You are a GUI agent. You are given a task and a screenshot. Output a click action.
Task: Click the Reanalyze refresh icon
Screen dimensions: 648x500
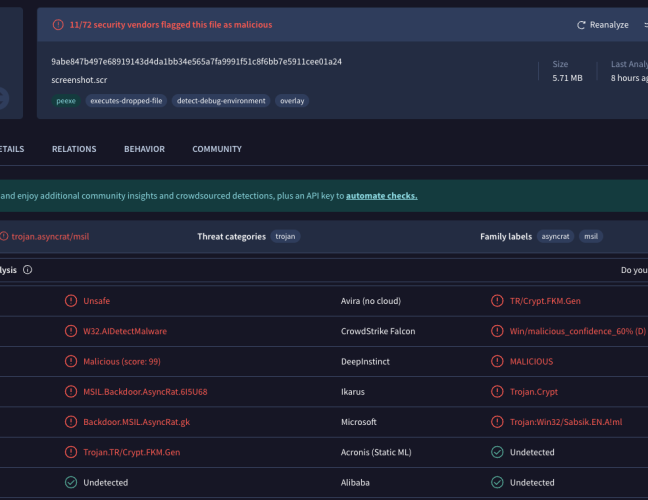[x=582, y=25]
